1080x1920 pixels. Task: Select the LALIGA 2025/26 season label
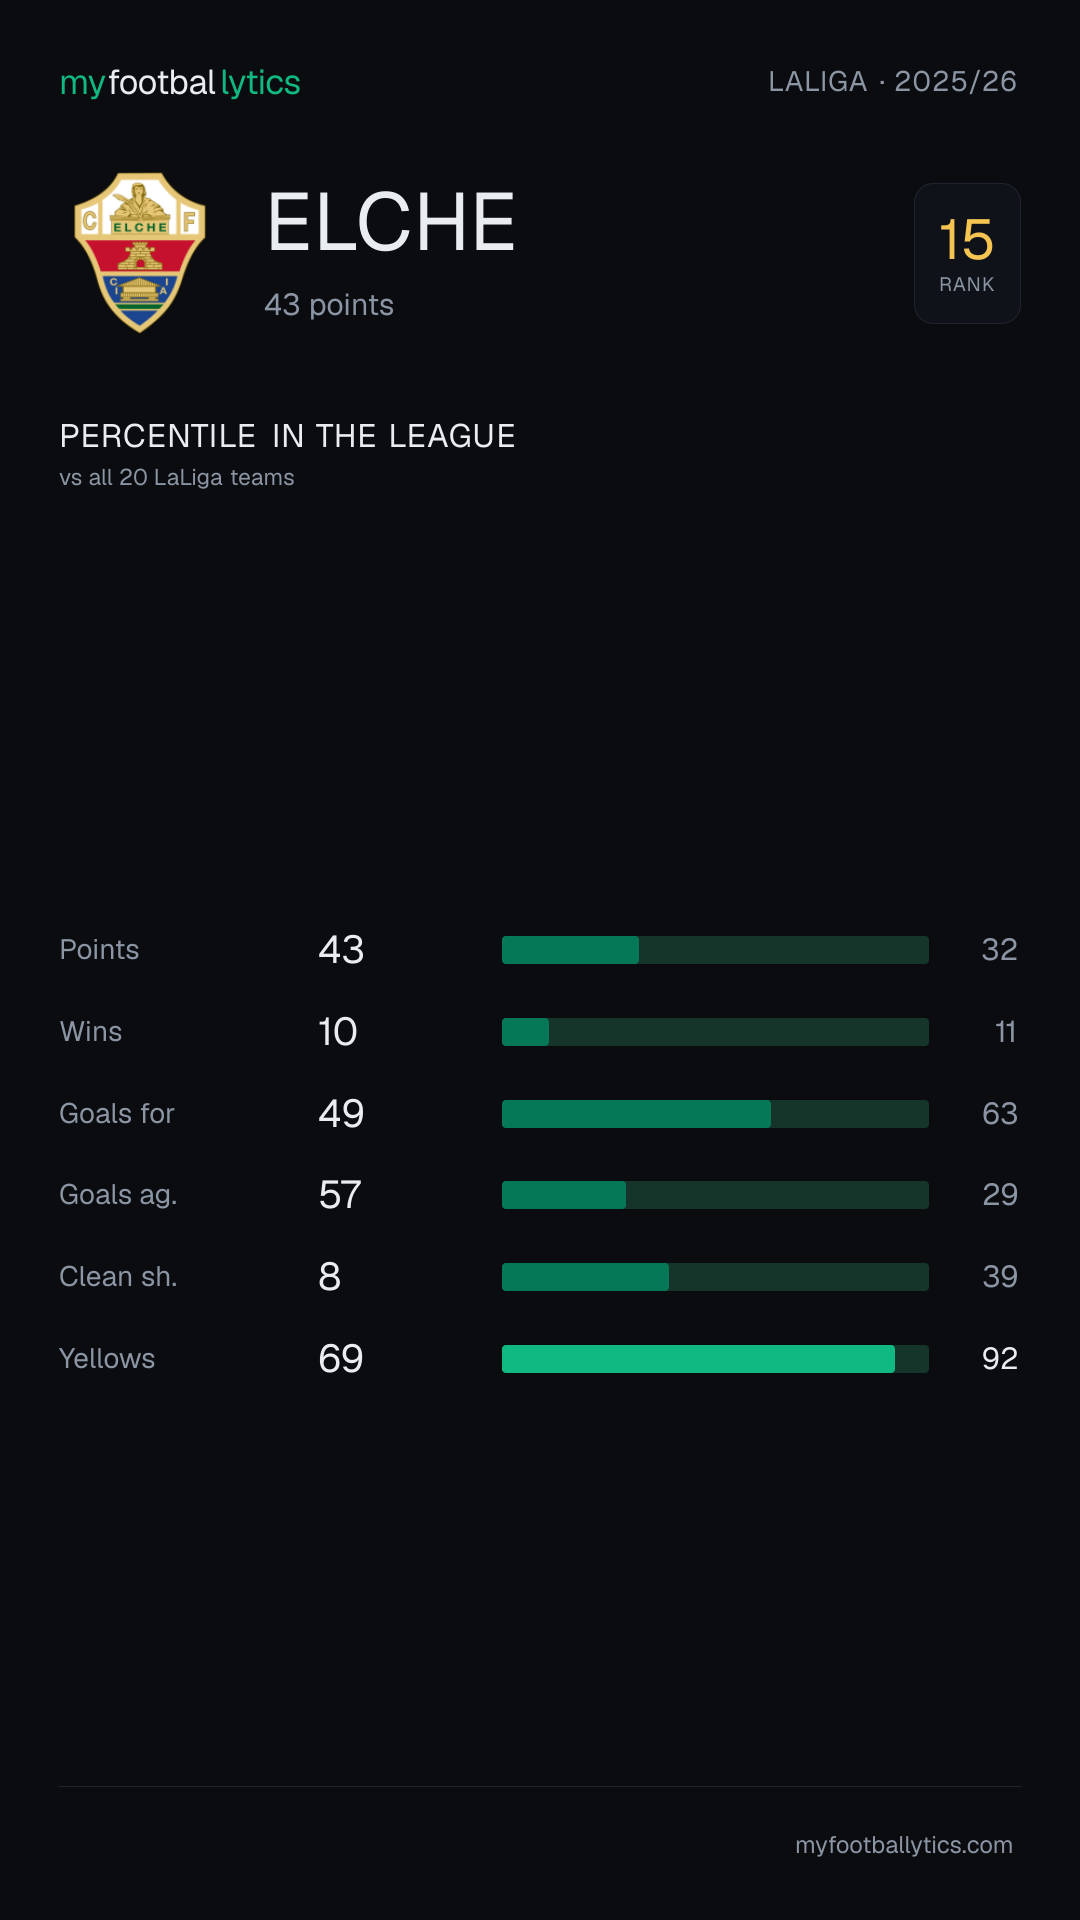(x=892, y=81)
